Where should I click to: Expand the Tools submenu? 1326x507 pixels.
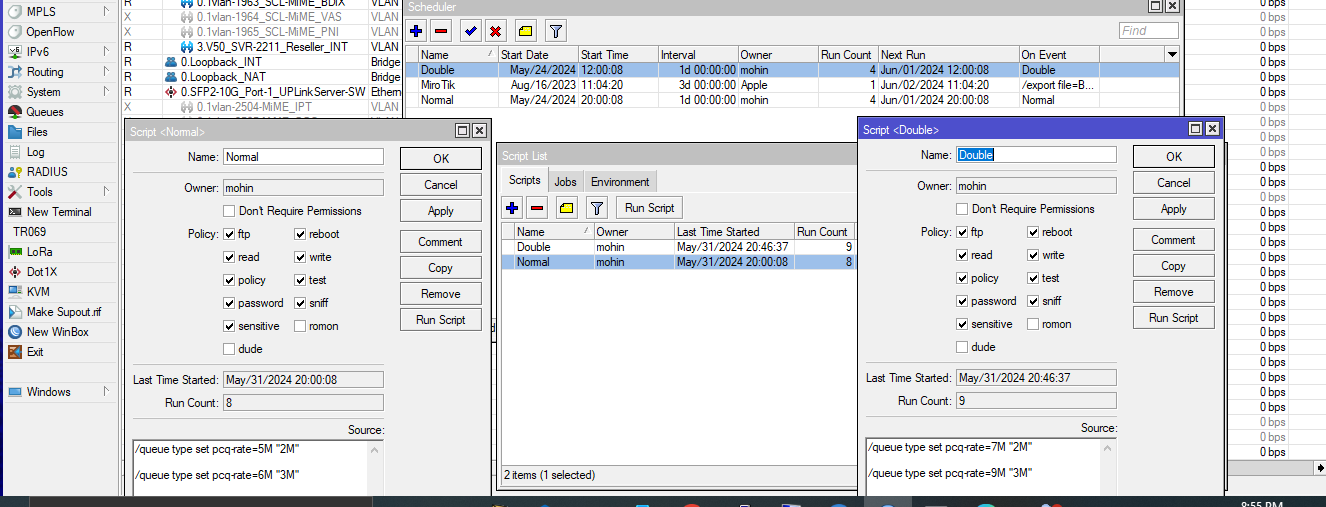point(106,192)
